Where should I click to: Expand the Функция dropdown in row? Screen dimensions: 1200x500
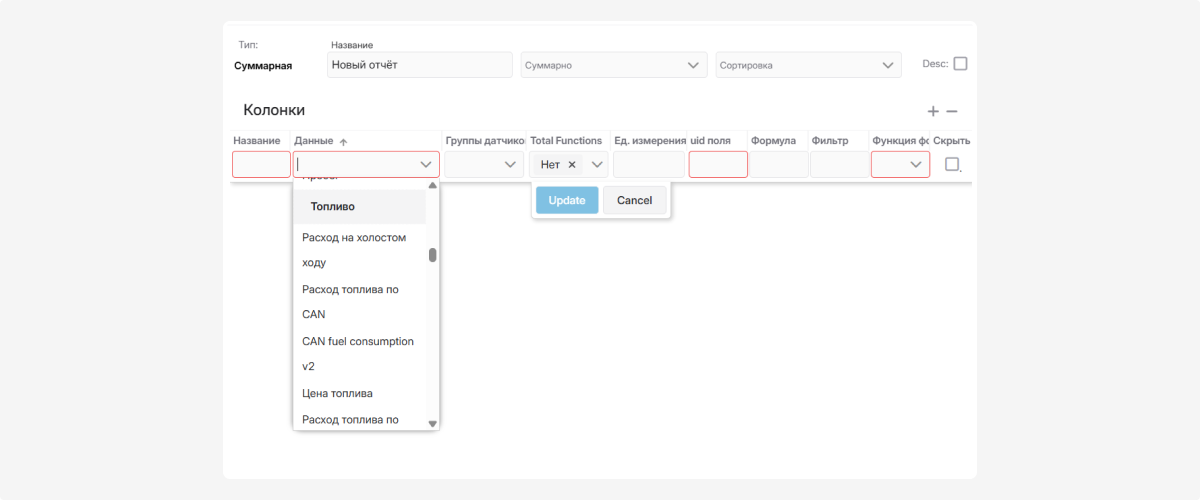click(900, 165)
